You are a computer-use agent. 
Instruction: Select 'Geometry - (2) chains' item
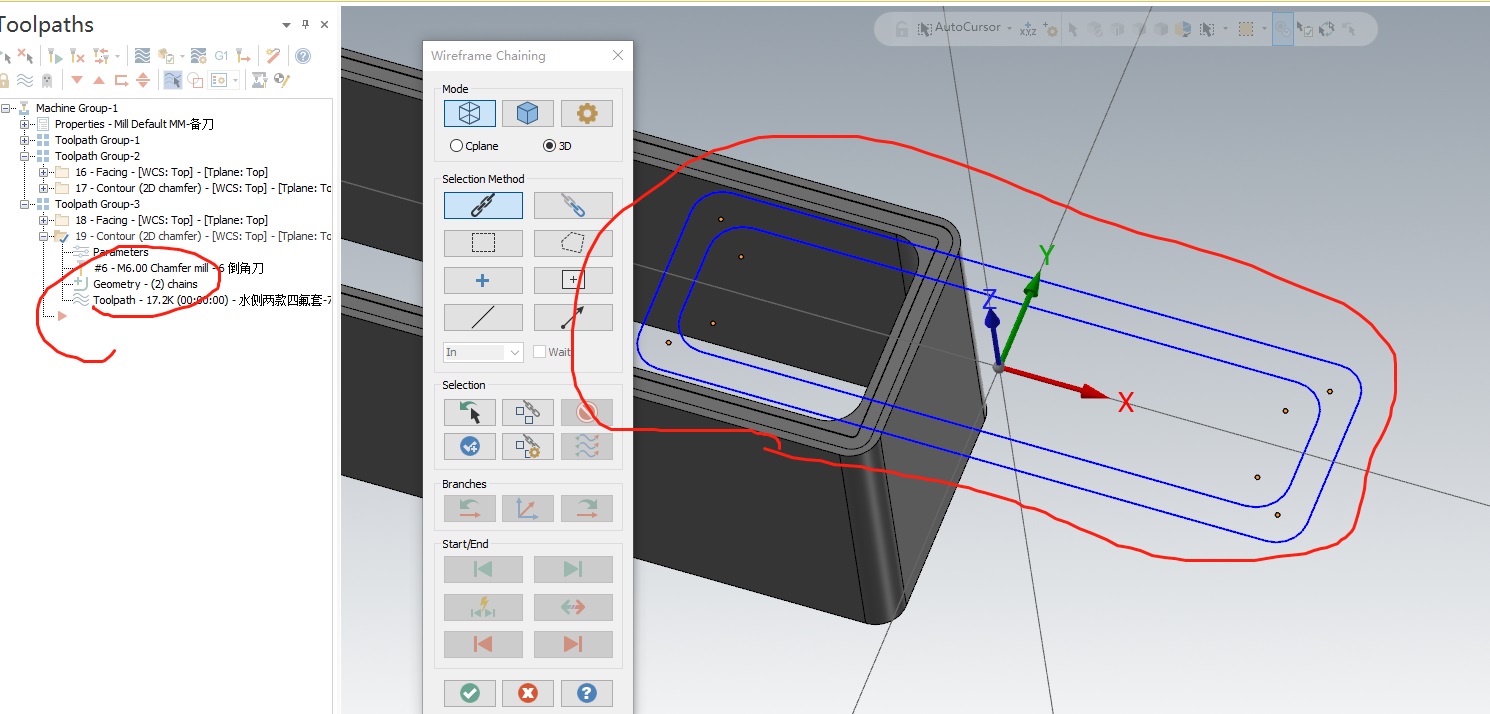click(145, 284)
